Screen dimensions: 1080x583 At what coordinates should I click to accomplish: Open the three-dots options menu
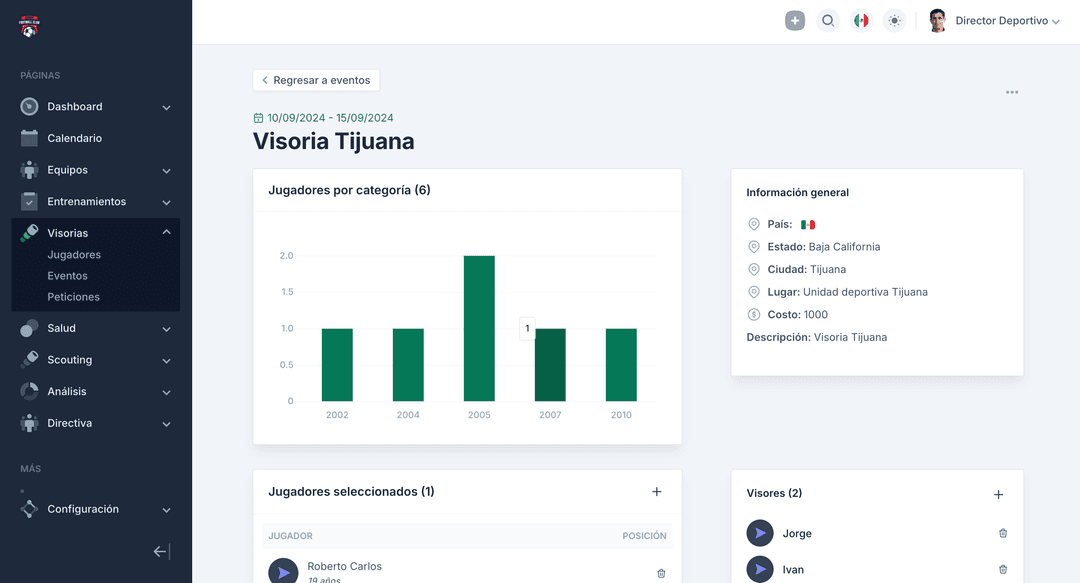1012,92
